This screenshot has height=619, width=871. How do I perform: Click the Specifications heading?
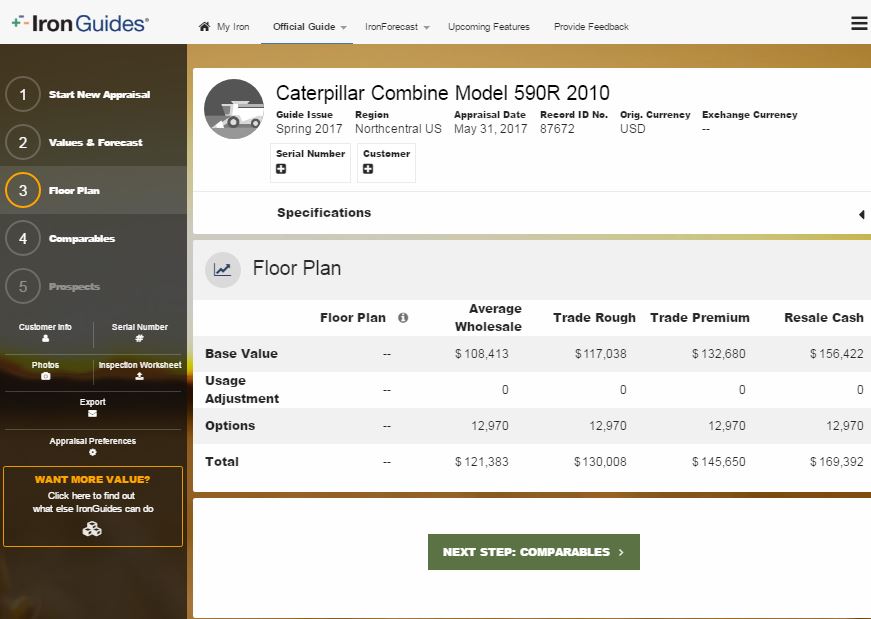pyautogui.click(x=324, y=213)
